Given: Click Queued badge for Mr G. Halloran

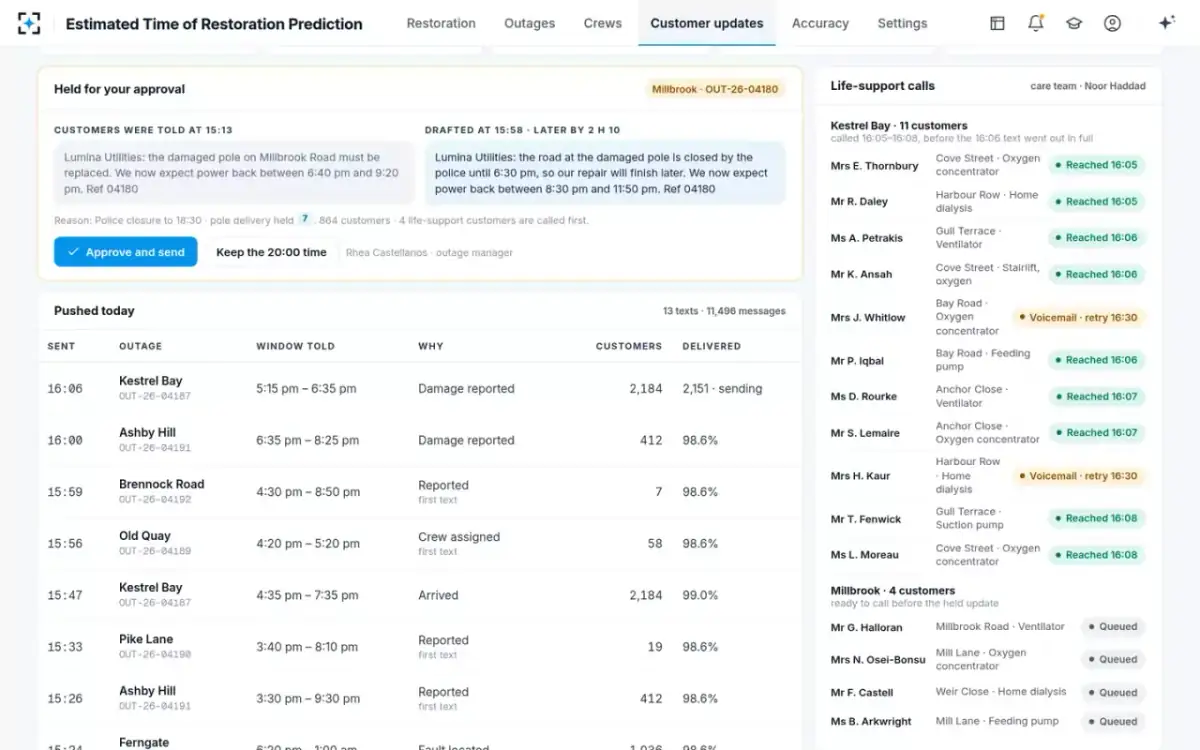Looking at the screenshot, I should click(1112, 627).
